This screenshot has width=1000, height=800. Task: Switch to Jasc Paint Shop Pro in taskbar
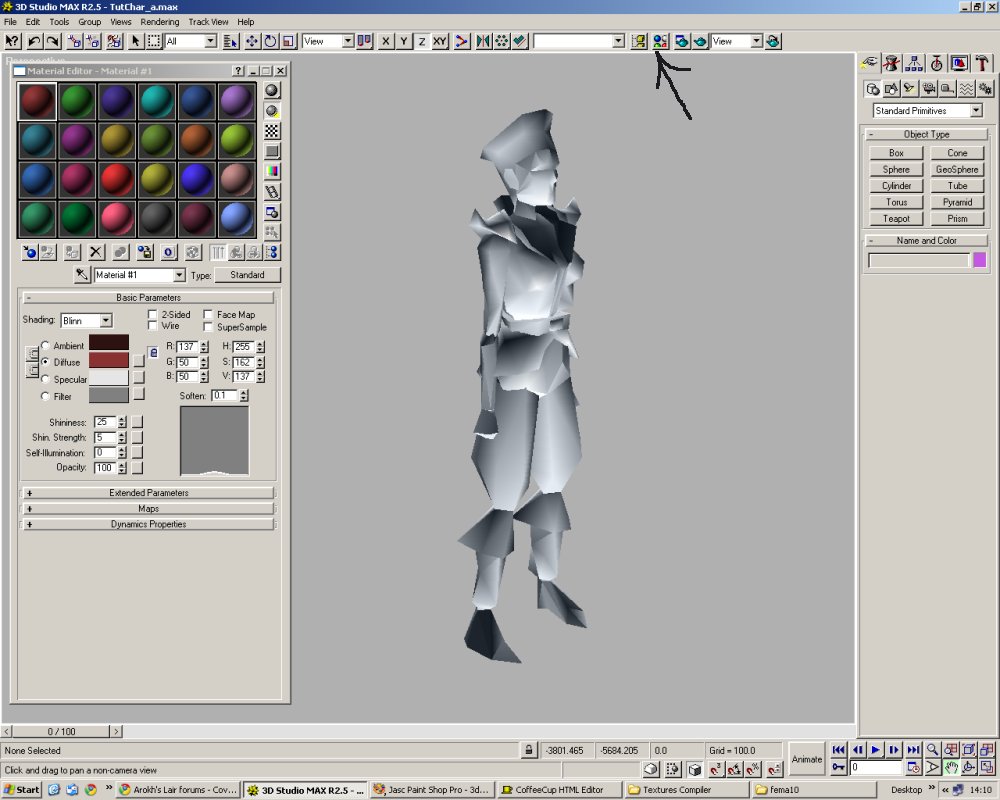(x=430, y=790)
